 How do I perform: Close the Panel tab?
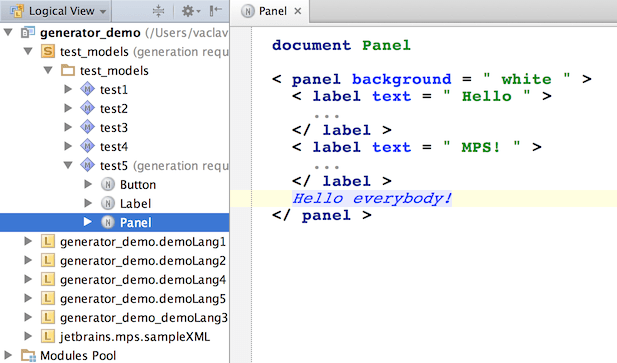click(298, 11)
